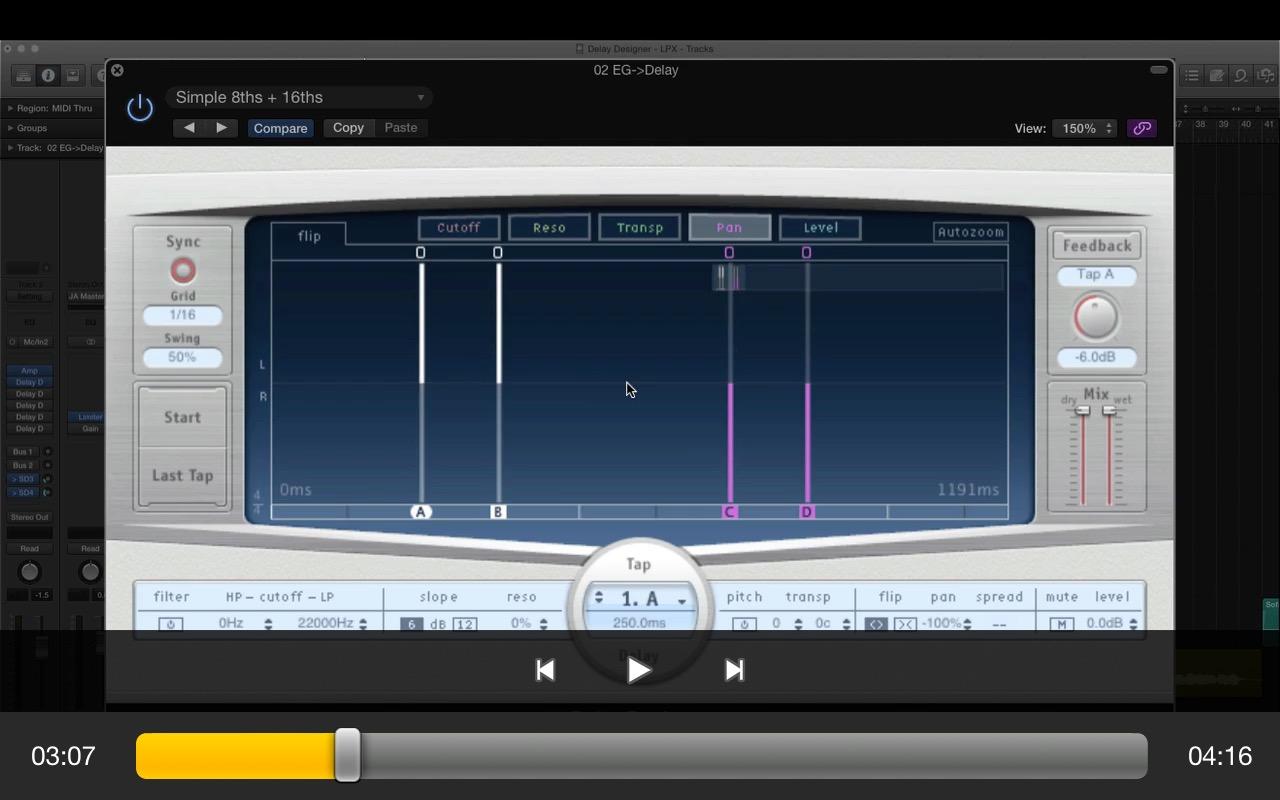Image resolution: width=1280 pixels, height=800 pixels.
Task: Toggle the Inspector info icon in Logic
Action: click(x=48, y=76)
